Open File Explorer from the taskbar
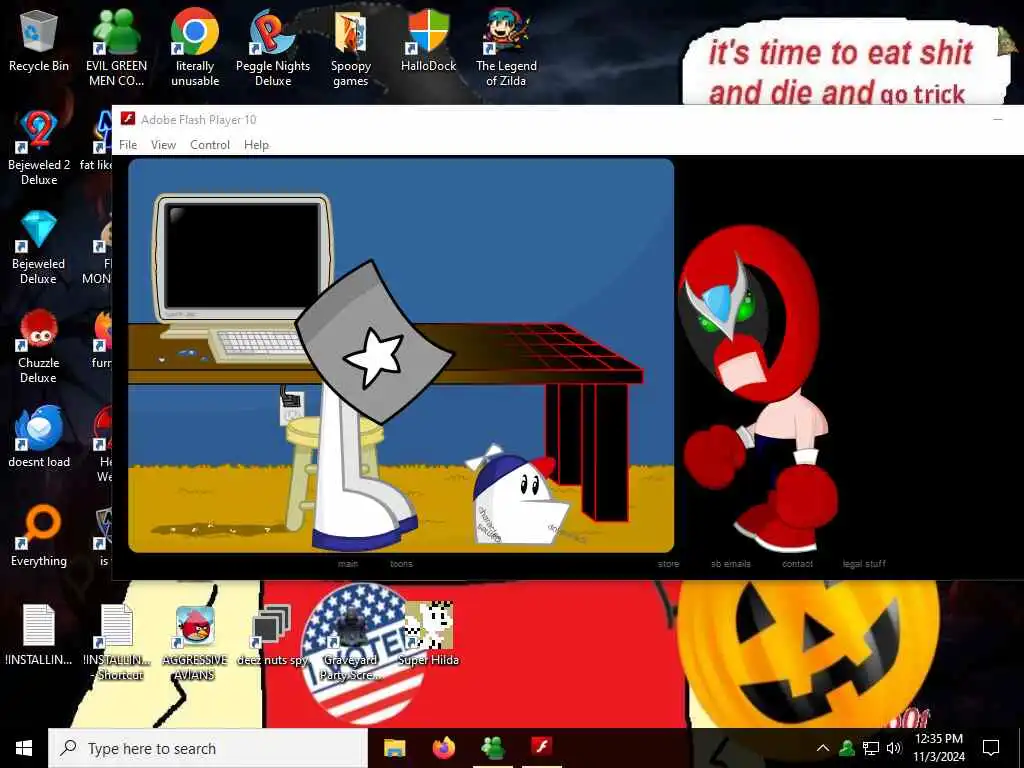The width and height of the screenshot is (1024, 768). point(394,748)
